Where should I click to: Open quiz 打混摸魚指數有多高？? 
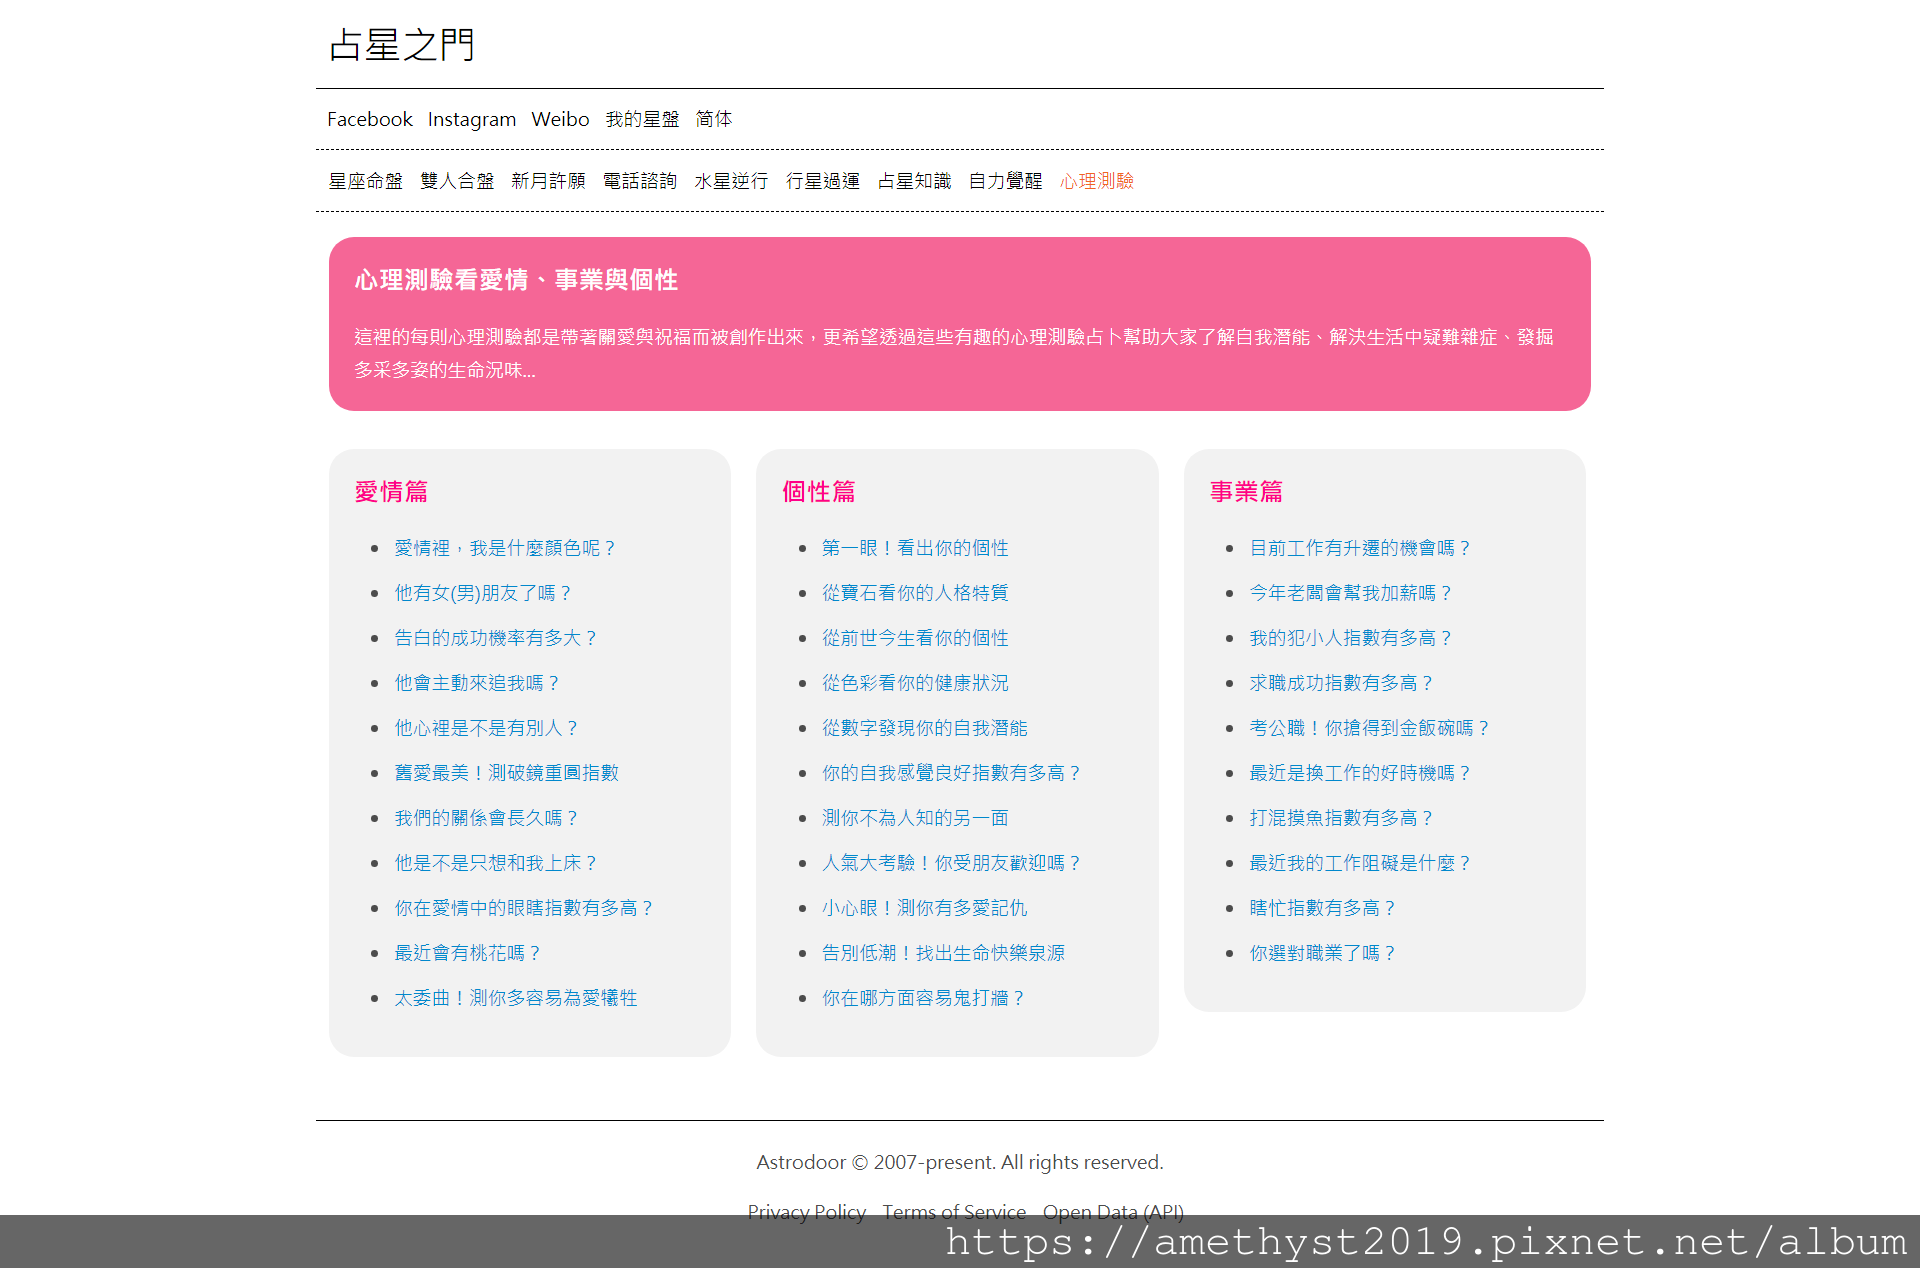point(1343,818)
